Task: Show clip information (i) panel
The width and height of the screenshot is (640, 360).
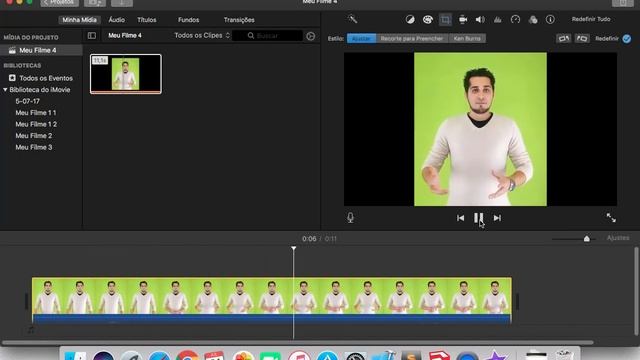Action: (x=550, y=20)
